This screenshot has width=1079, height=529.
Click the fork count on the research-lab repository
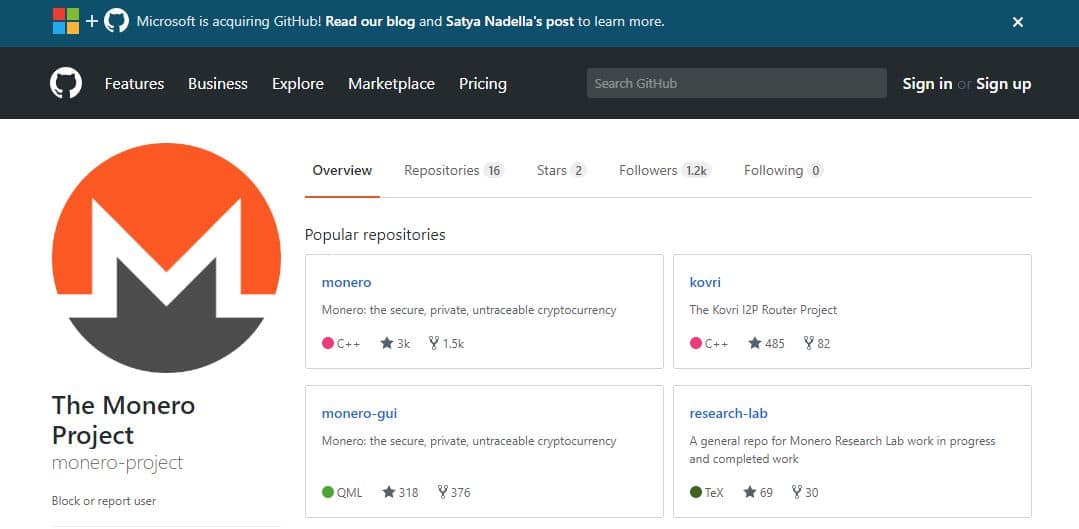click(x=804, y=492)
